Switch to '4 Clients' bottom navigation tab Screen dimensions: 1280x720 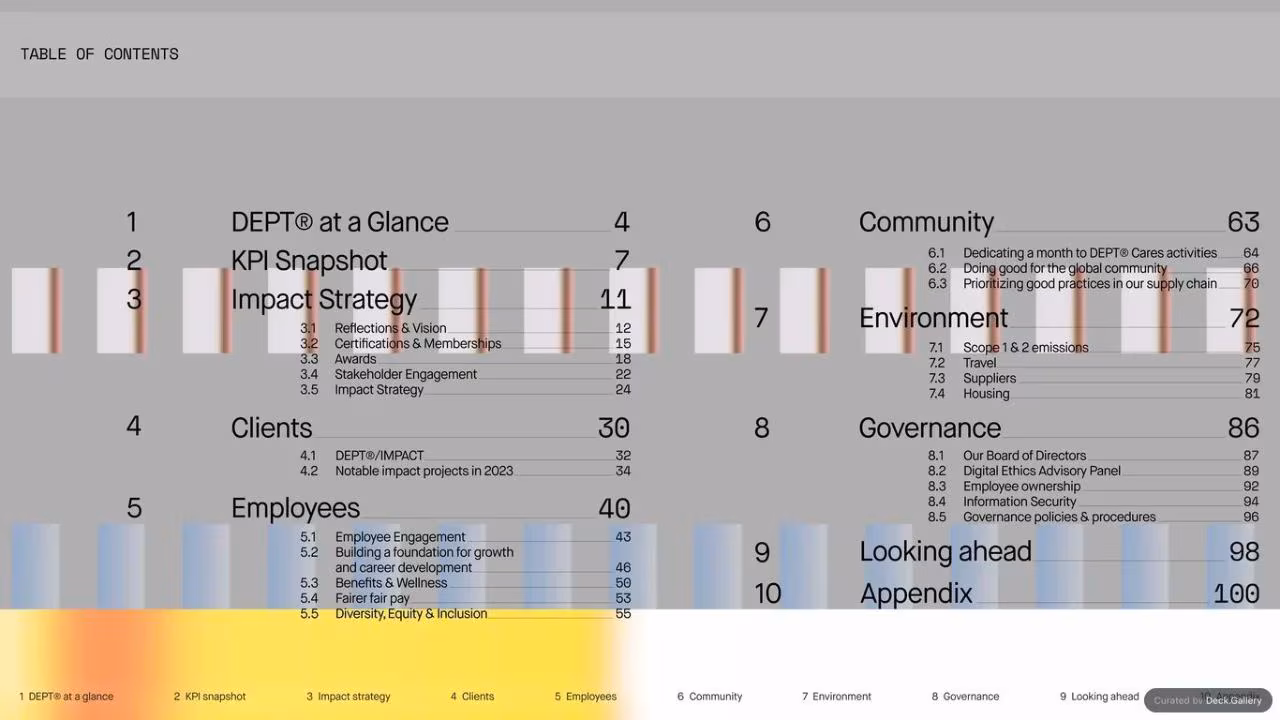(x=472, y=697)
